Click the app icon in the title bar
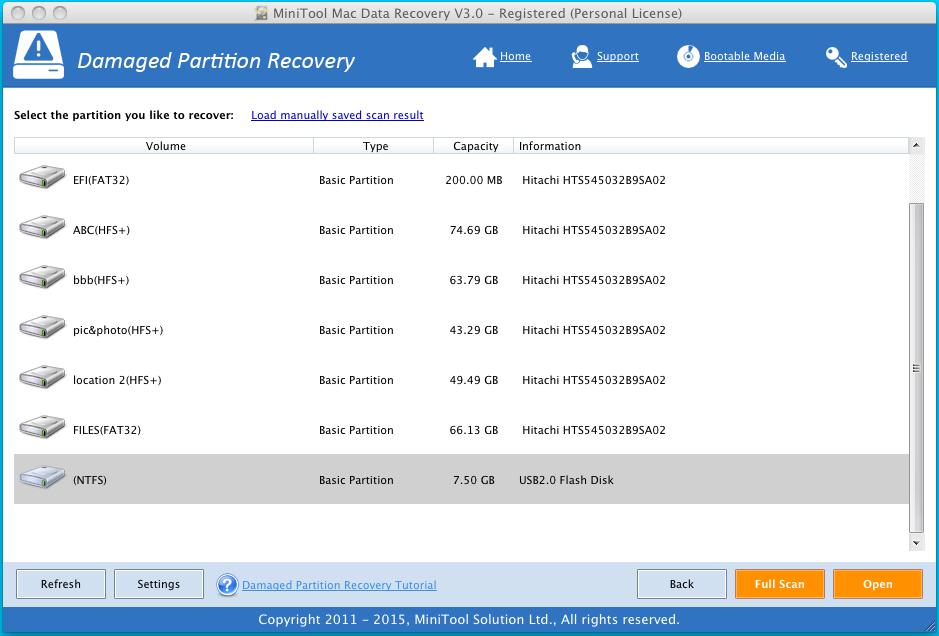939x636 pixels. click(x=261, y=13)
